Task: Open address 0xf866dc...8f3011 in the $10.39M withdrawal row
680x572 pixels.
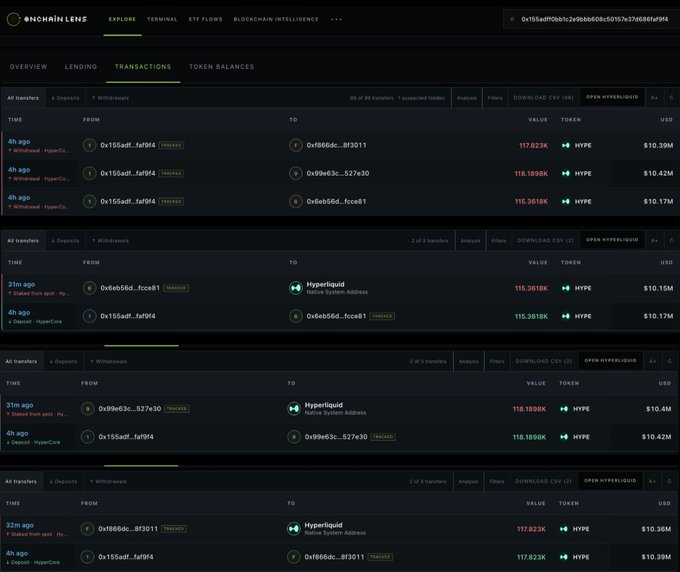Action: [337, 145]
